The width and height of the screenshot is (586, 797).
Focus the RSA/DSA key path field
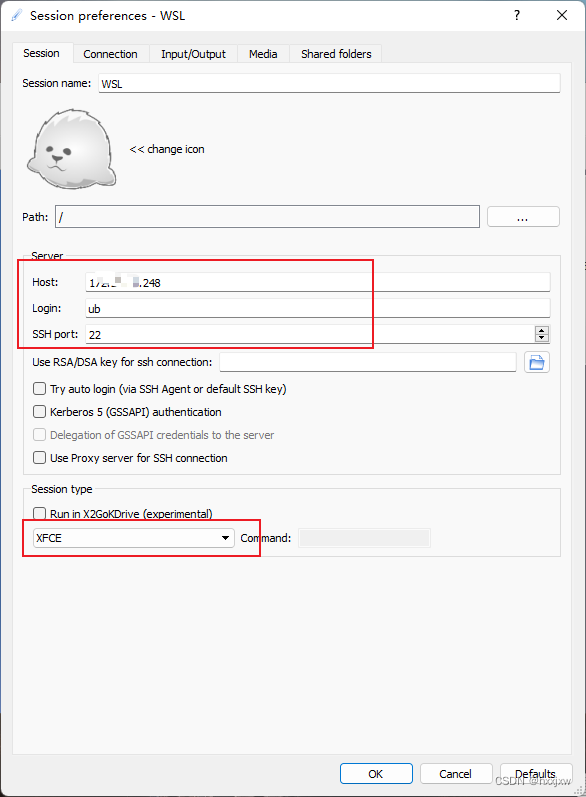pyautogui.click(x=368, y=362)
